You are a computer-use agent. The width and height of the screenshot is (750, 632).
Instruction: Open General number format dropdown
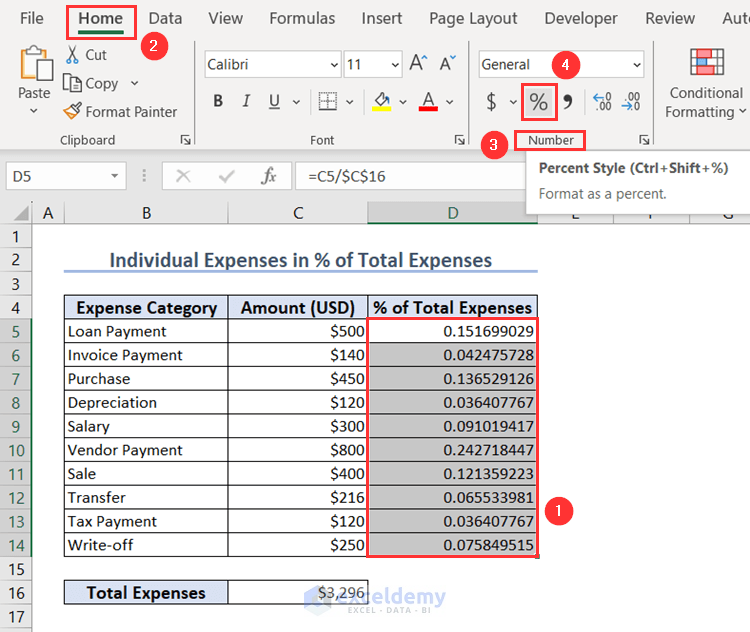click(637, 65)
